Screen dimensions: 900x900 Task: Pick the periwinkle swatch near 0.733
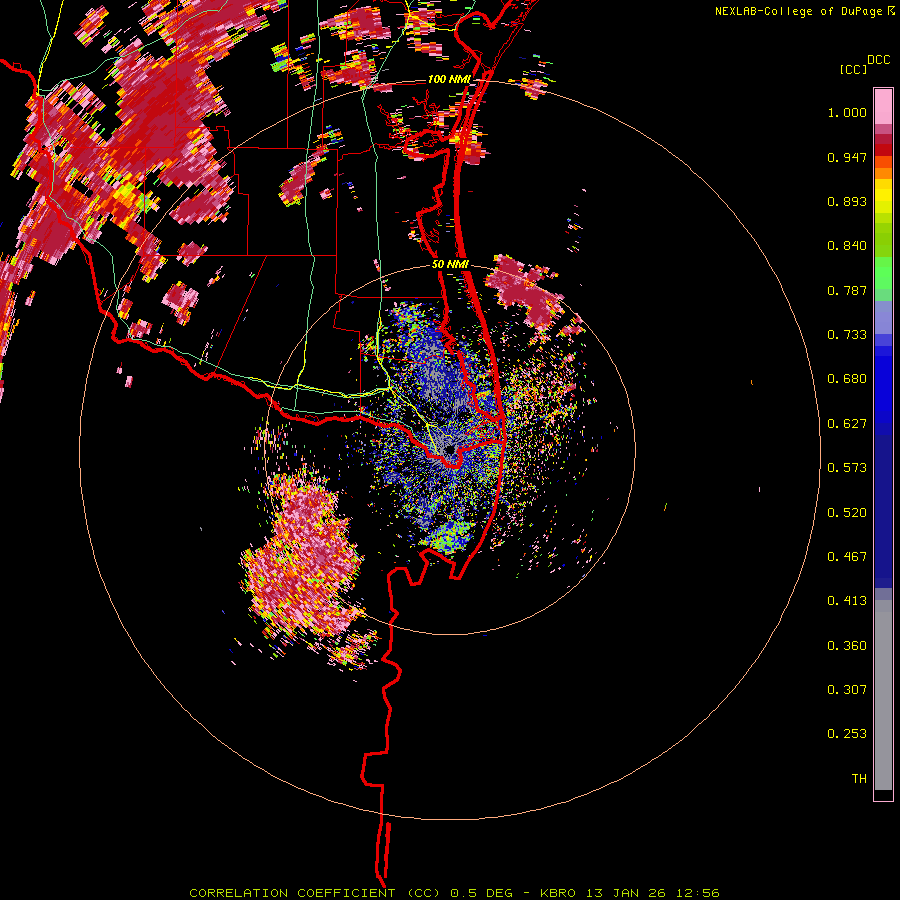883,317
